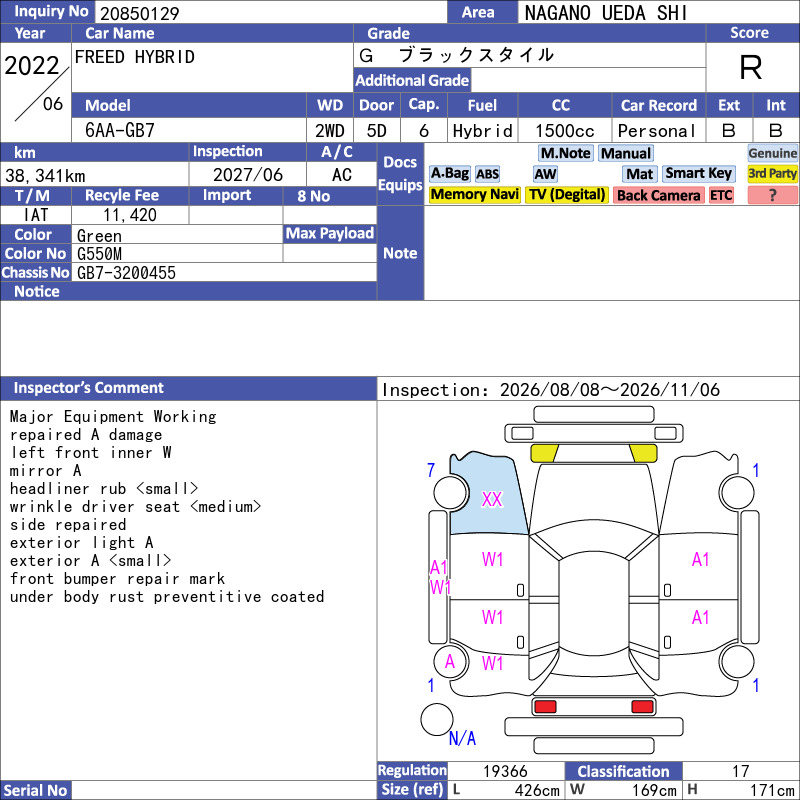Screen dimensions: 800x800
Task: Click the Manual document badge
Action: pos(626,153)
